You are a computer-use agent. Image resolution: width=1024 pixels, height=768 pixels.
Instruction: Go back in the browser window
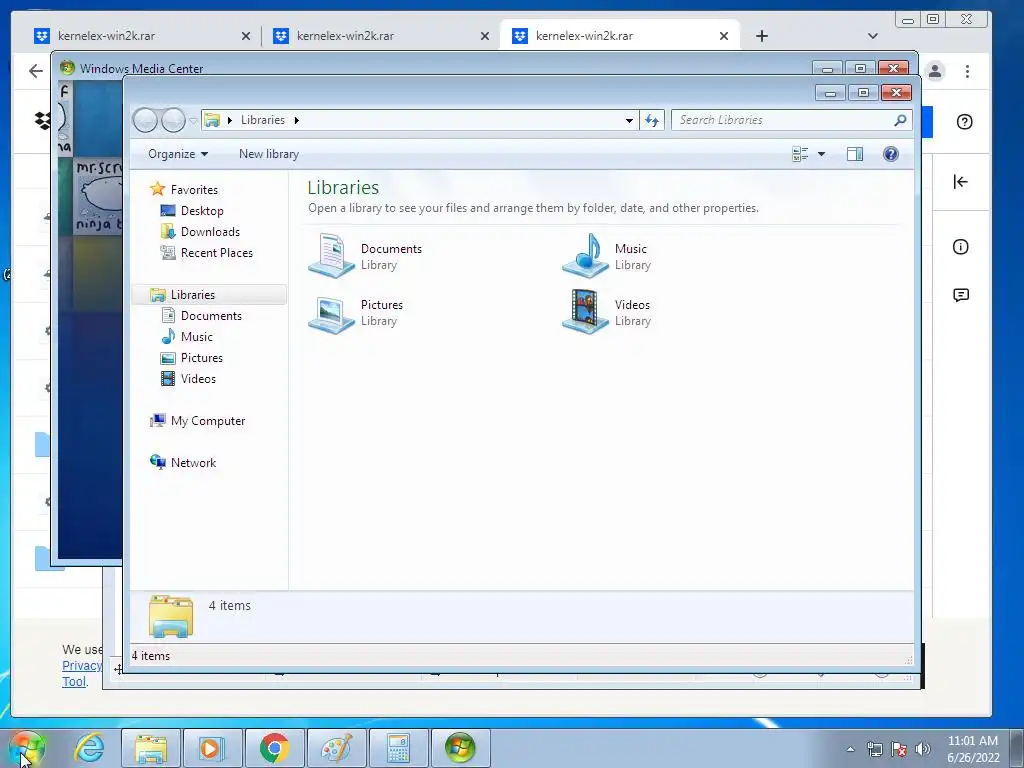pos(36,71)
